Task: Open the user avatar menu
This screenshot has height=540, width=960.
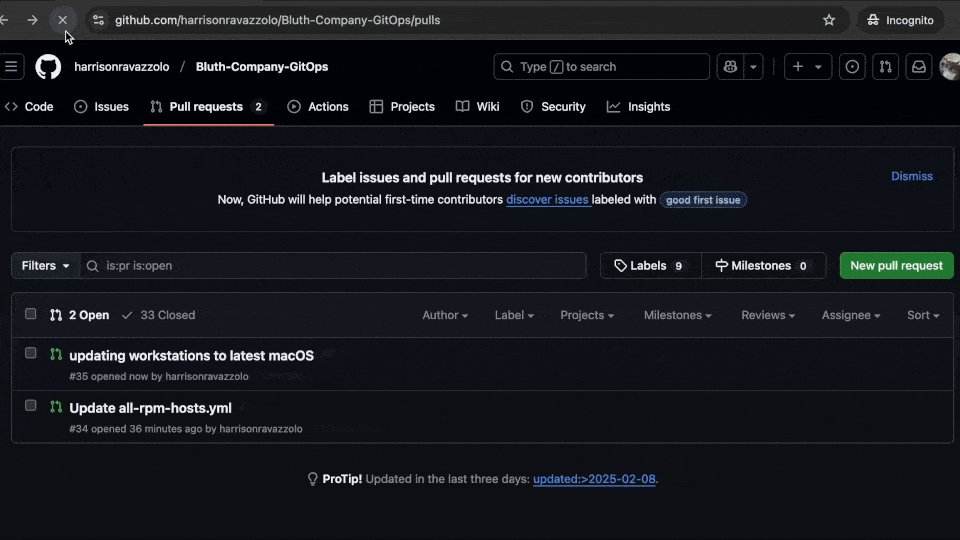Action: [950, 67]
